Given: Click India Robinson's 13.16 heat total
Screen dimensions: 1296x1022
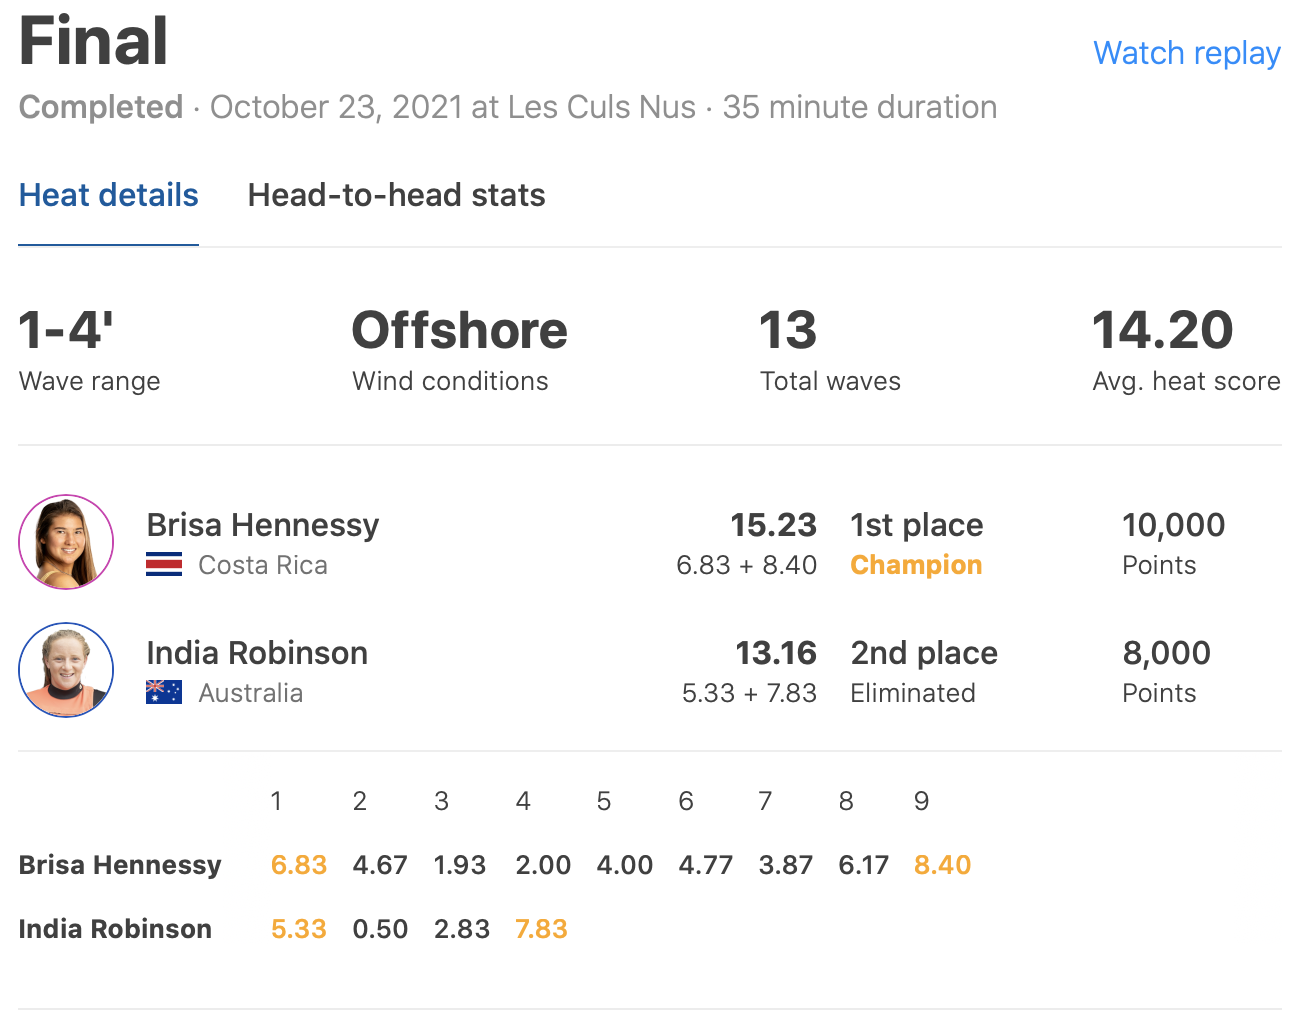Looking at the screenshot, I should point(776,653).
